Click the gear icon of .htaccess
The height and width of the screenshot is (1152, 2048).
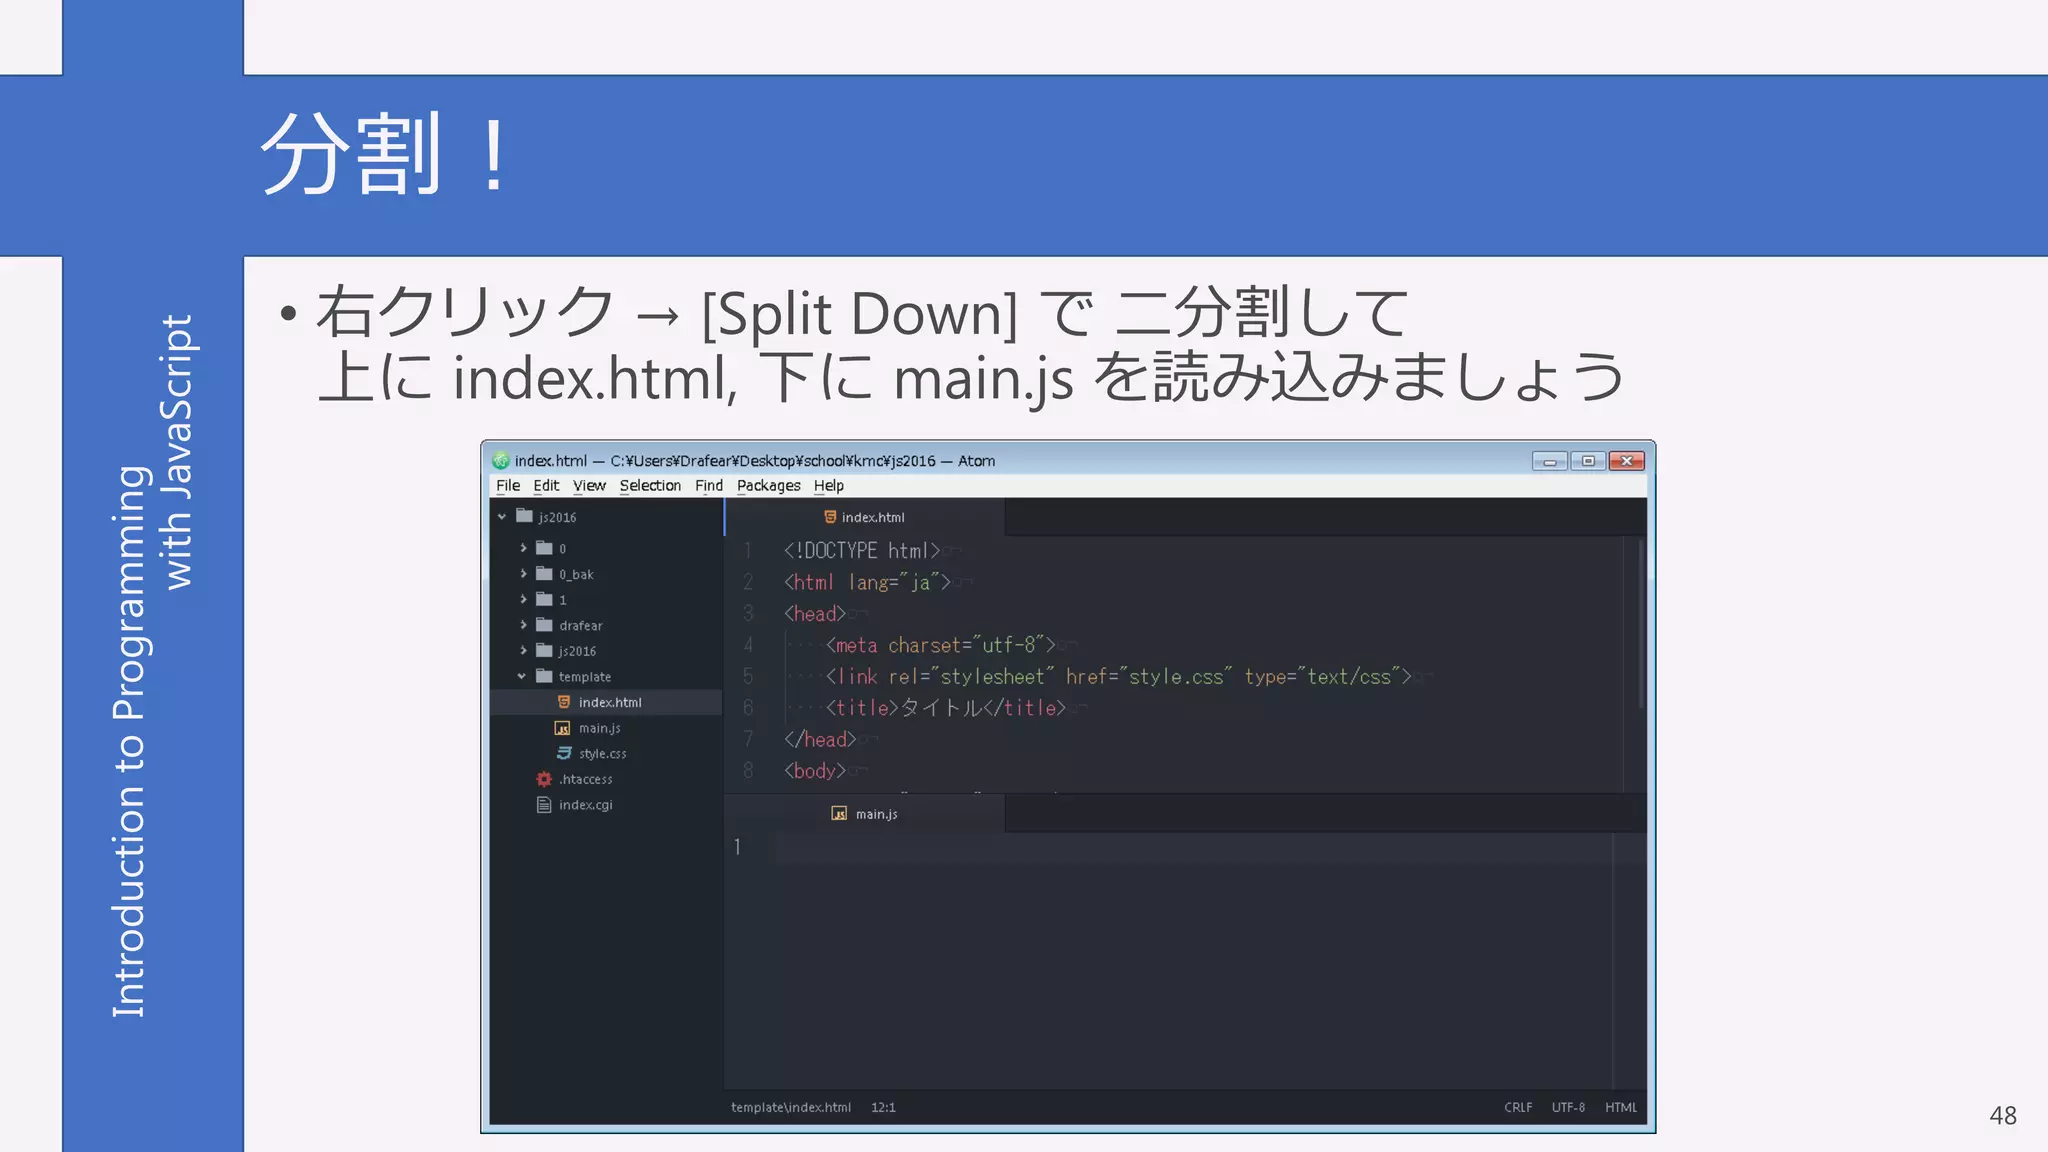click(544, 779)
